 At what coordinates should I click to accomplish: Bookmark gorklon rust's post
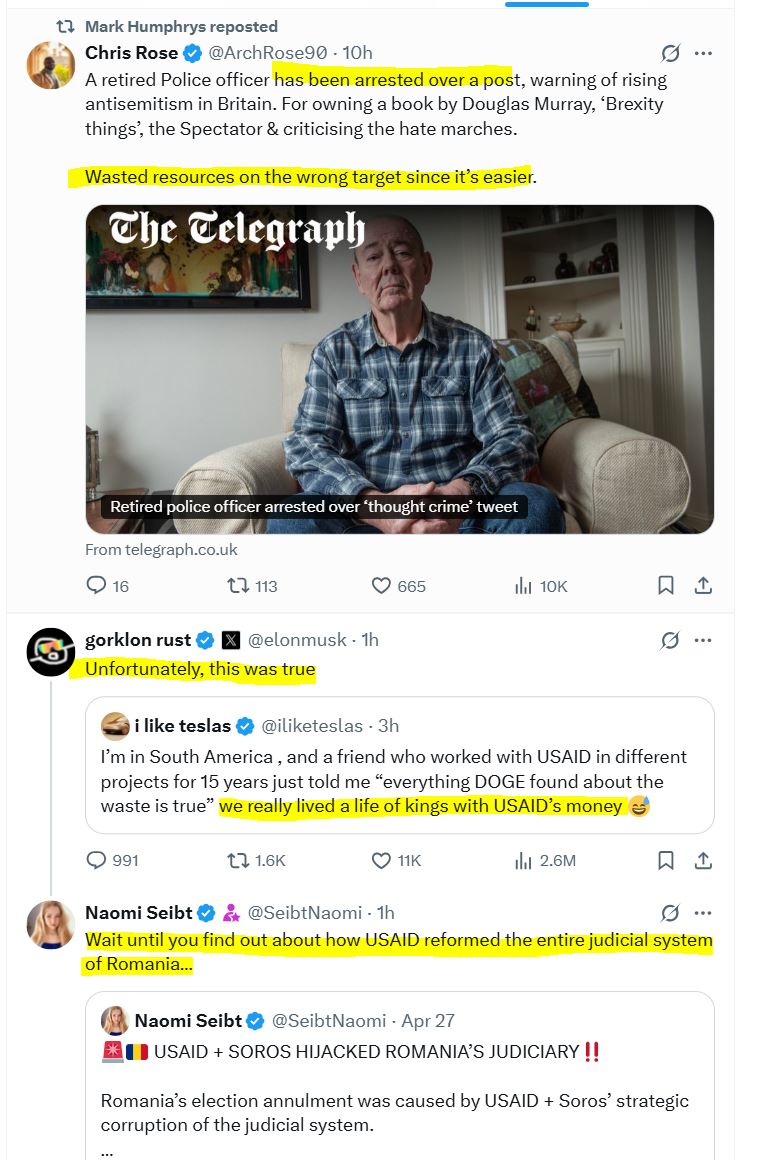[x=666, y=860]
